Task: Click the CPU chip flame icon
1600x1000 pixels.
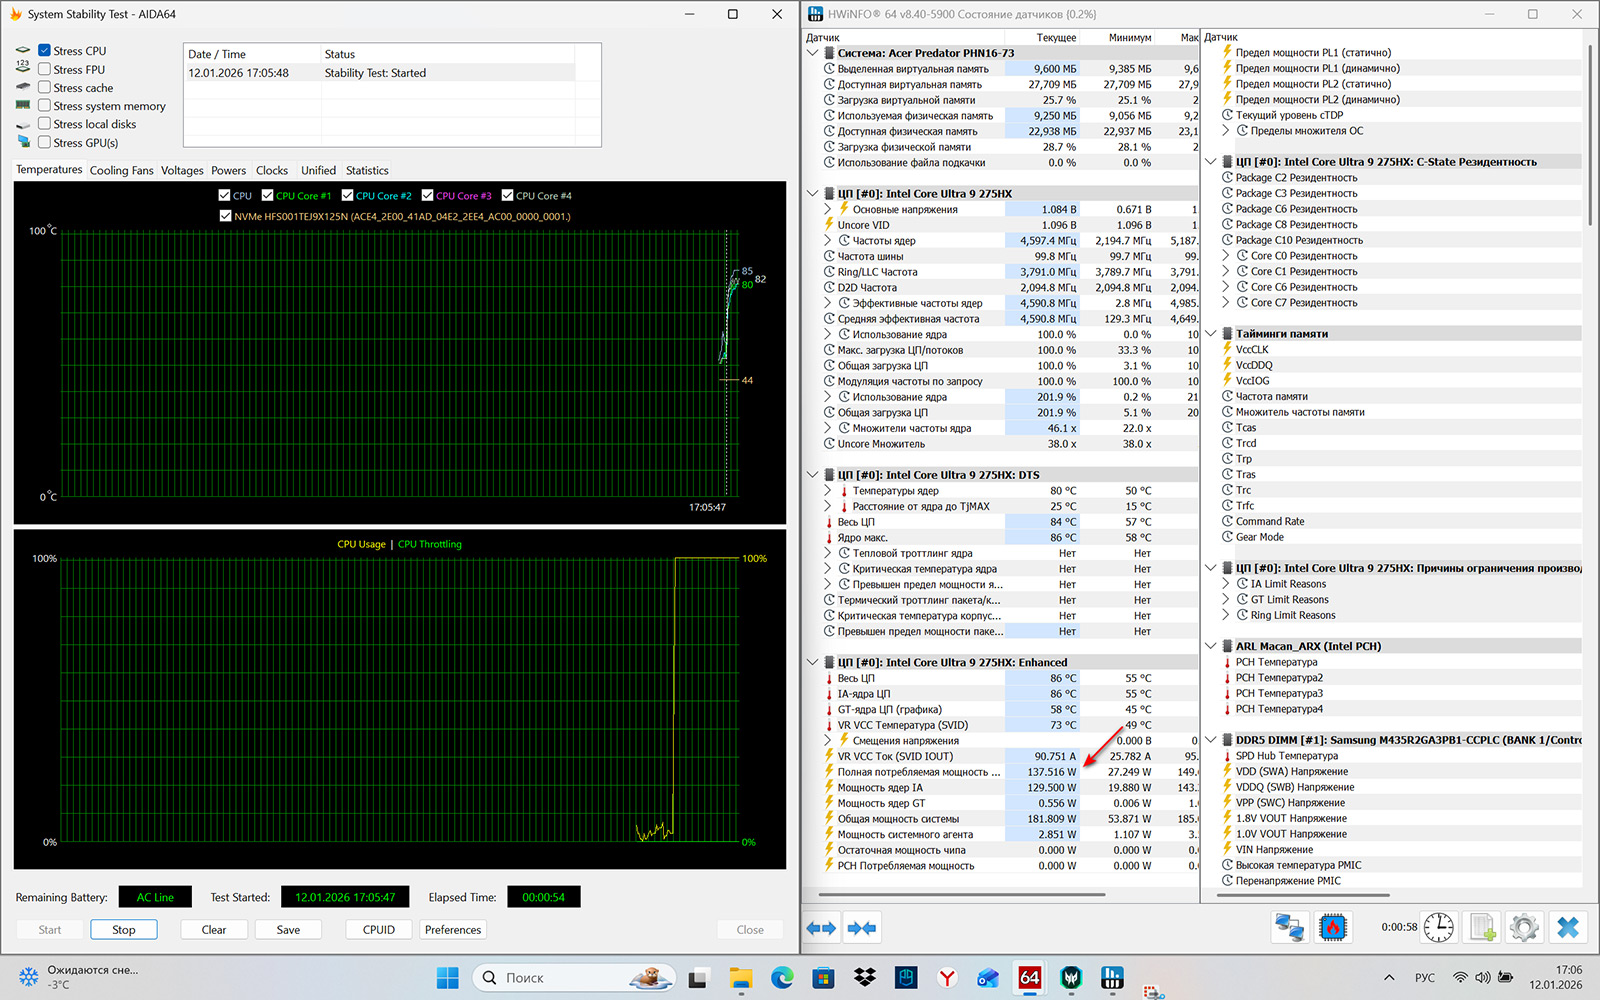Action: pos(1332,927)
